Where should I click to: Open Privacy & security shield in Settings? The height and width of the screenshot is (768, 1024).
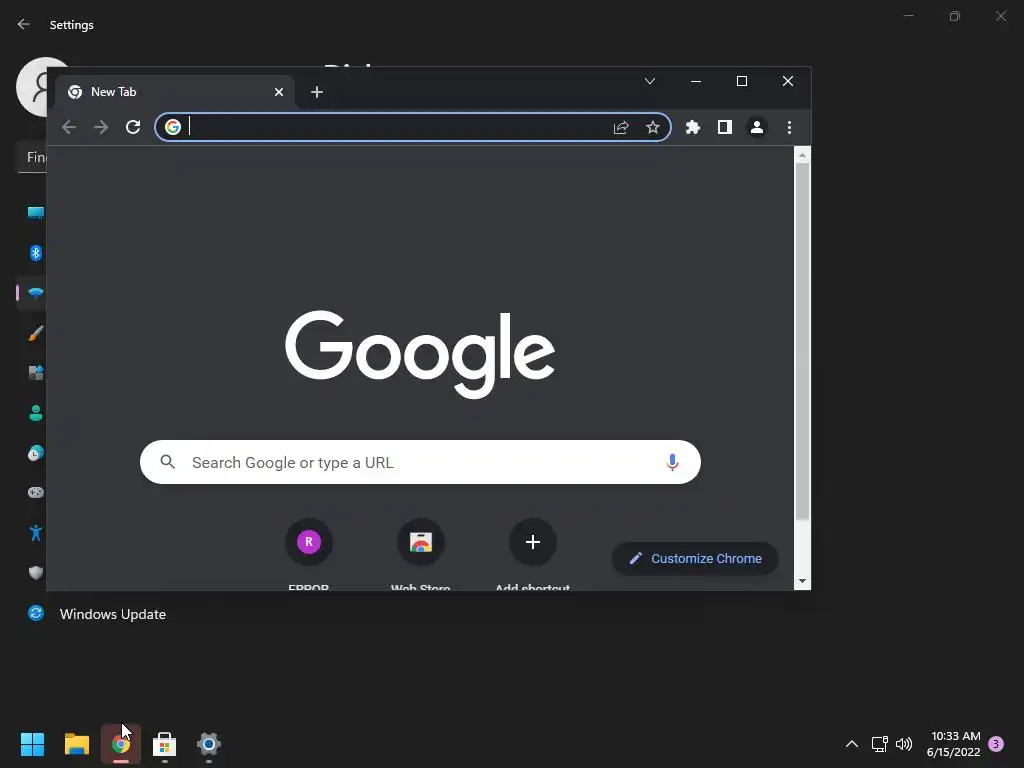click(36, 573)
